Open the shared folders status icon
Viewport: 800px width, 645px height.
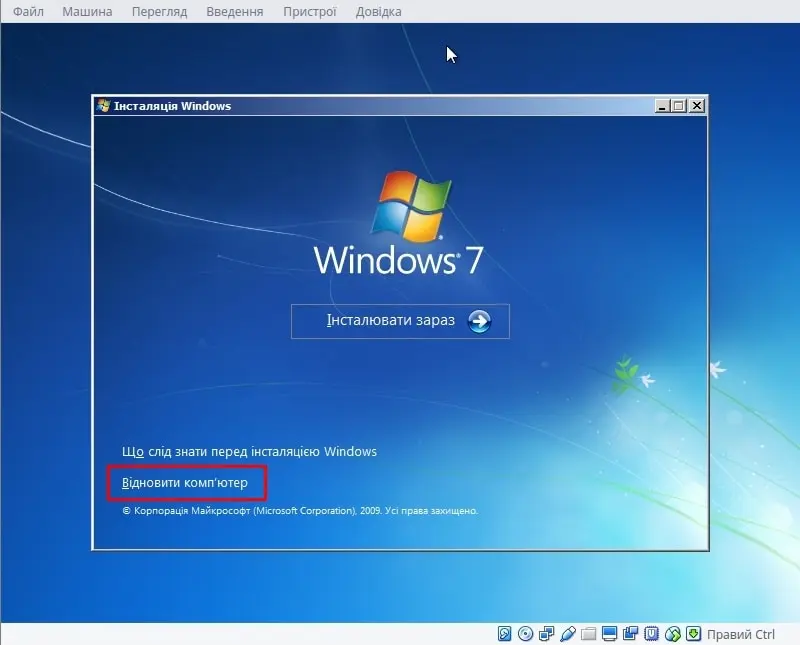(588, 634)
